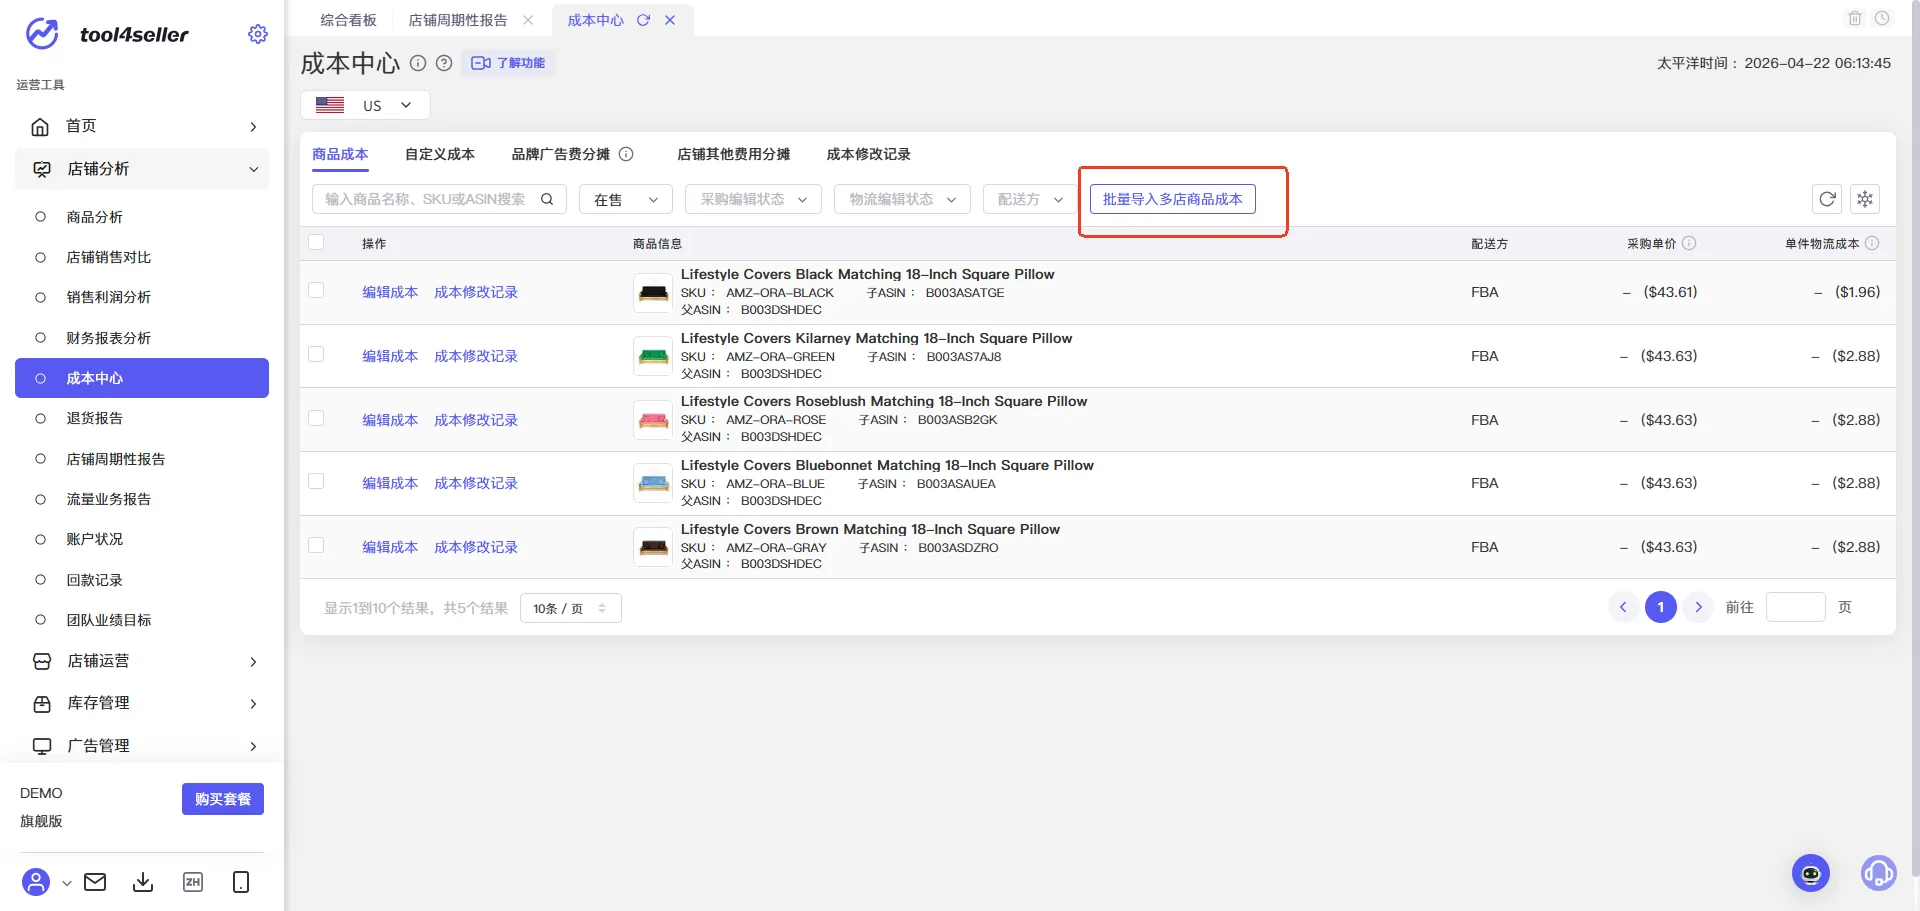Click info icon beside 品牌广告费分摊

tap(626, 154)
